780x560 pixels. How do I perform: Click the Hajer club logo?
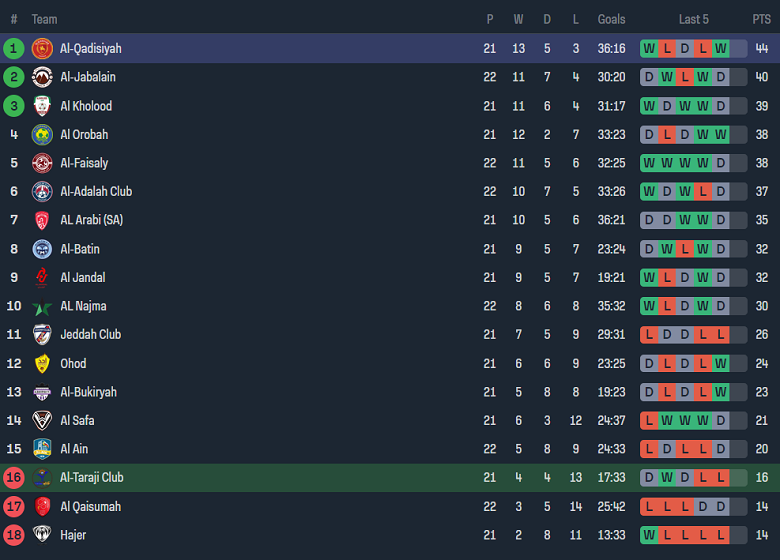(x=42, y=535)
